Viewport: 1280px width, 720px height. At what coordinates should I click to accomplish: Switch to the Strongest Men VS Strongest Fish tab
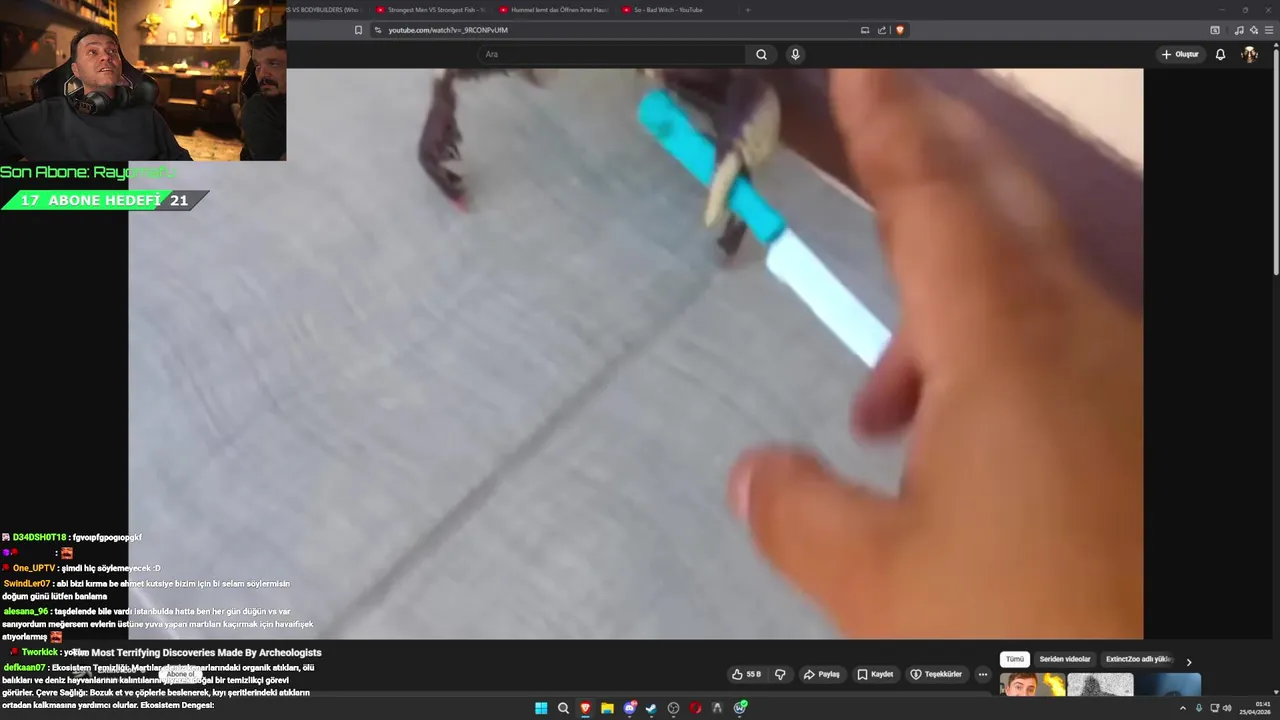430,10
